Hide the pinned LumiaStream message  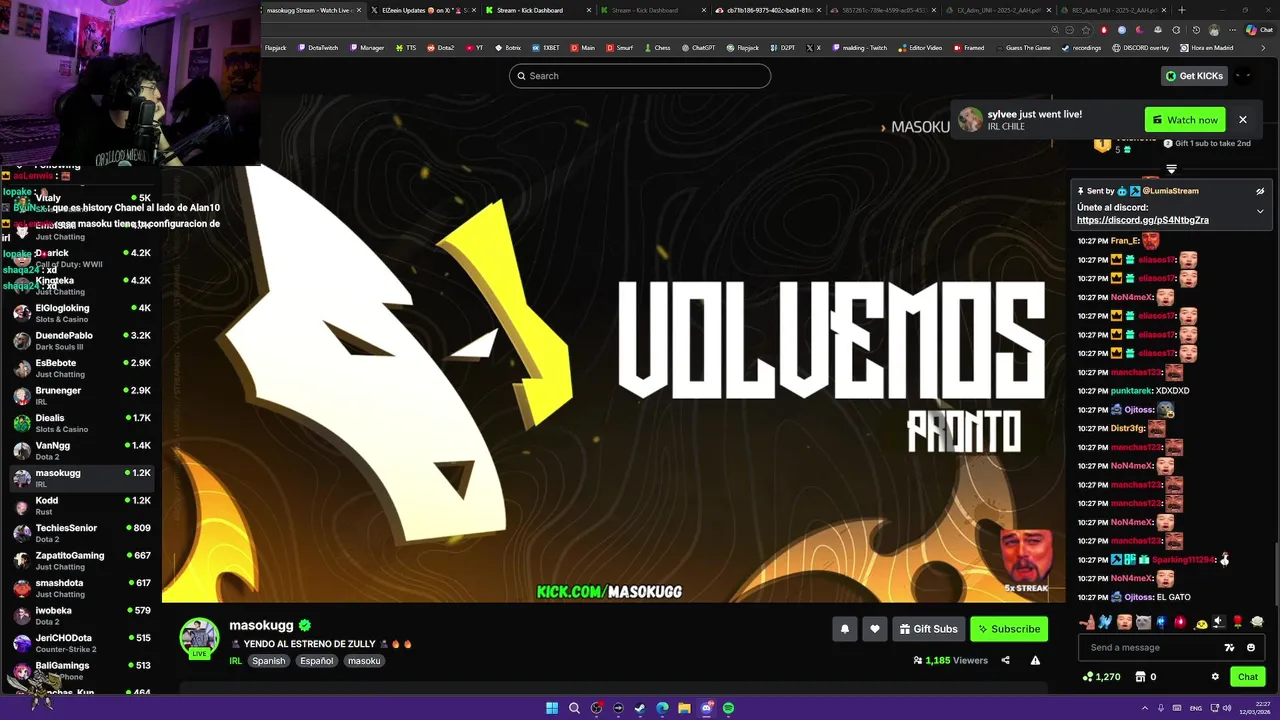1260,191
